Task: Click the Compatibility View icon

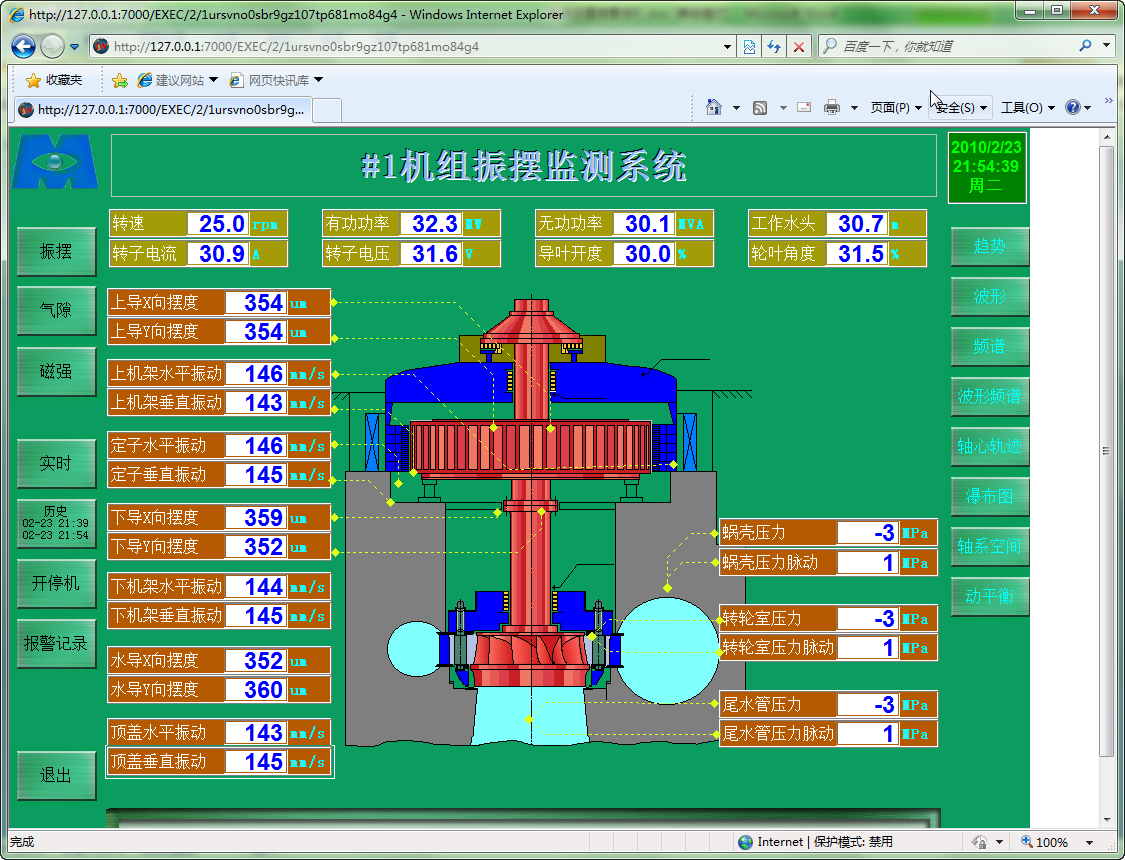Action: pyautogui.click(x=748, y=46)
